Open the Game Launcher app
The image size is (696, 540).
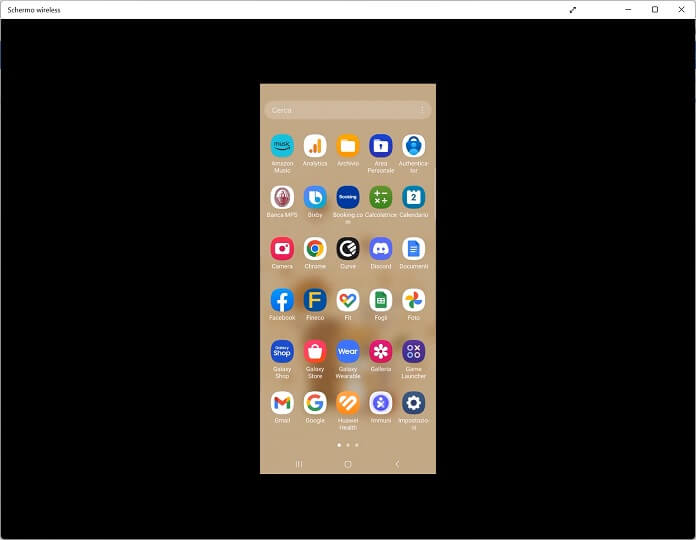click(414, 351)
